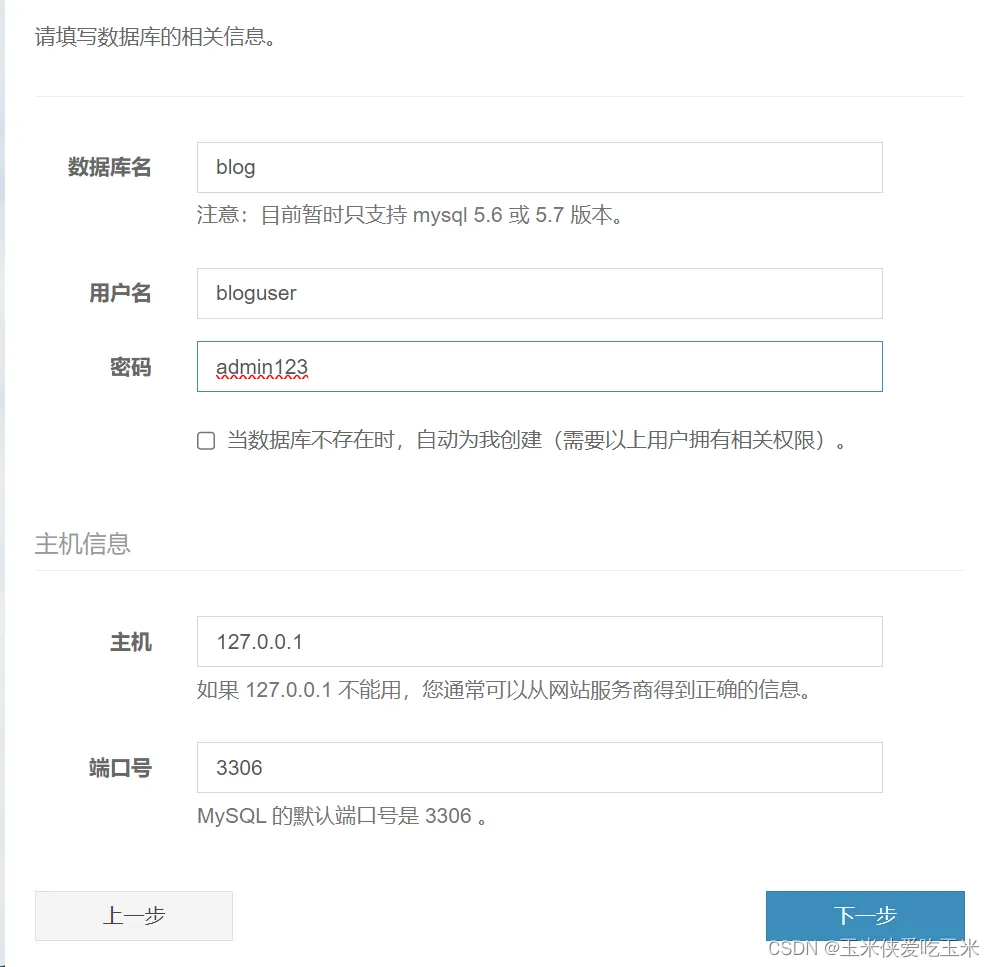Viewport: 995px width, 967px height.
Task: Click the 请填写数据库的相关信息 intro text
Action: 155,39
